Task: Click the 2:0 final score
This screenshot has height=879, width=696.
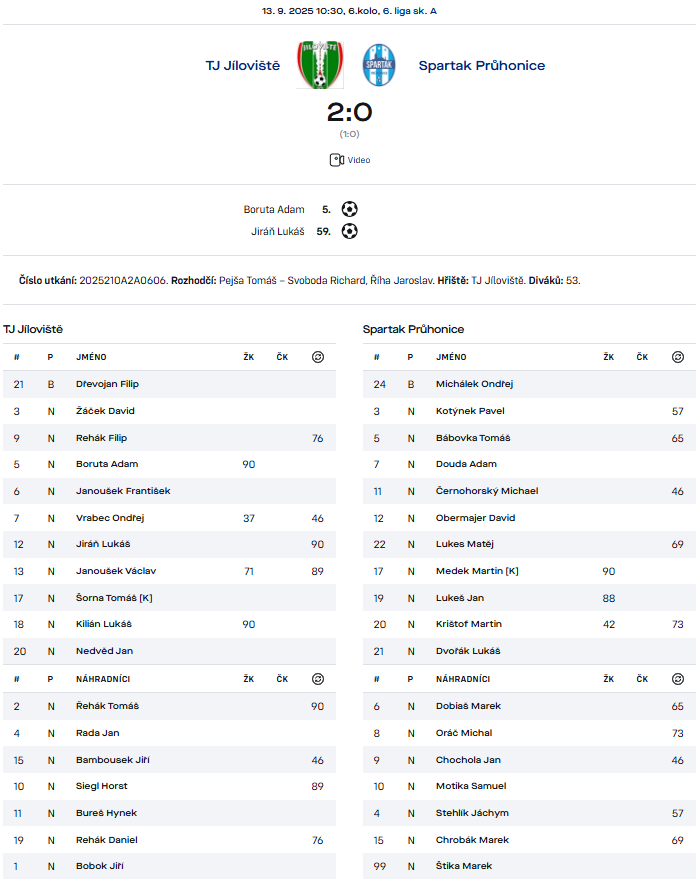Action: tap(349, 112)
